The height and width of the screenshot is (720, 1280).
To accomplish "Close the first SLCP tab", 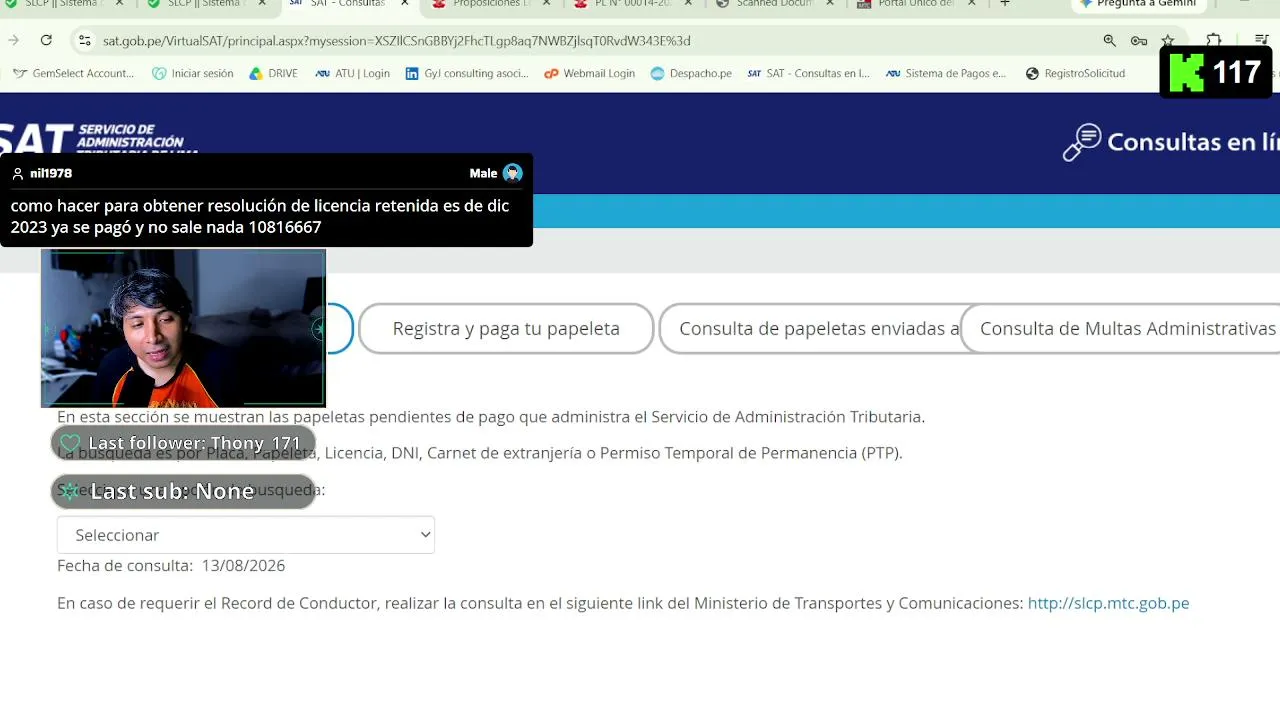I will [119, 3].
